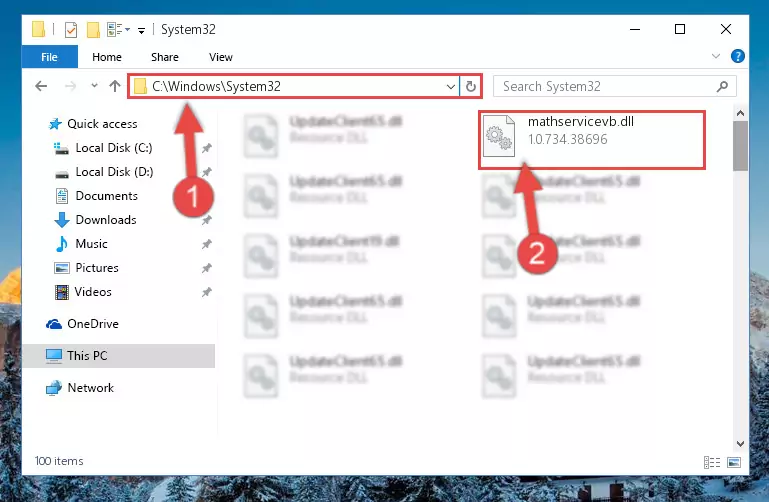Expand the ribbon with chevron arrow

tap(716, 56)
